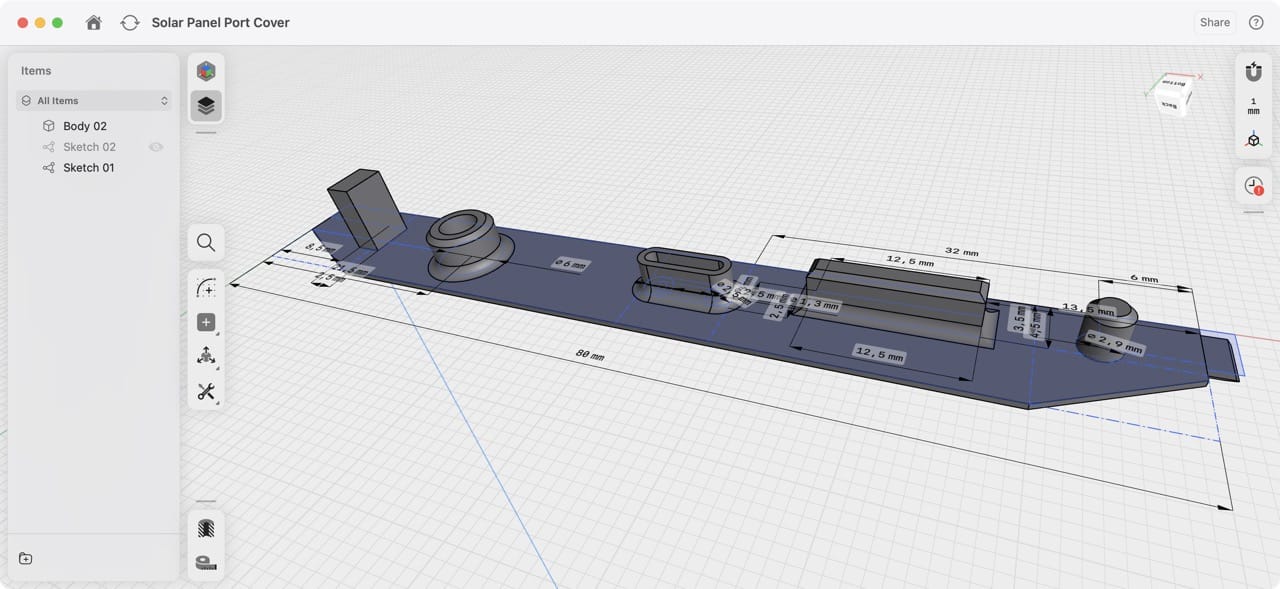Click the Share button

1215,22
